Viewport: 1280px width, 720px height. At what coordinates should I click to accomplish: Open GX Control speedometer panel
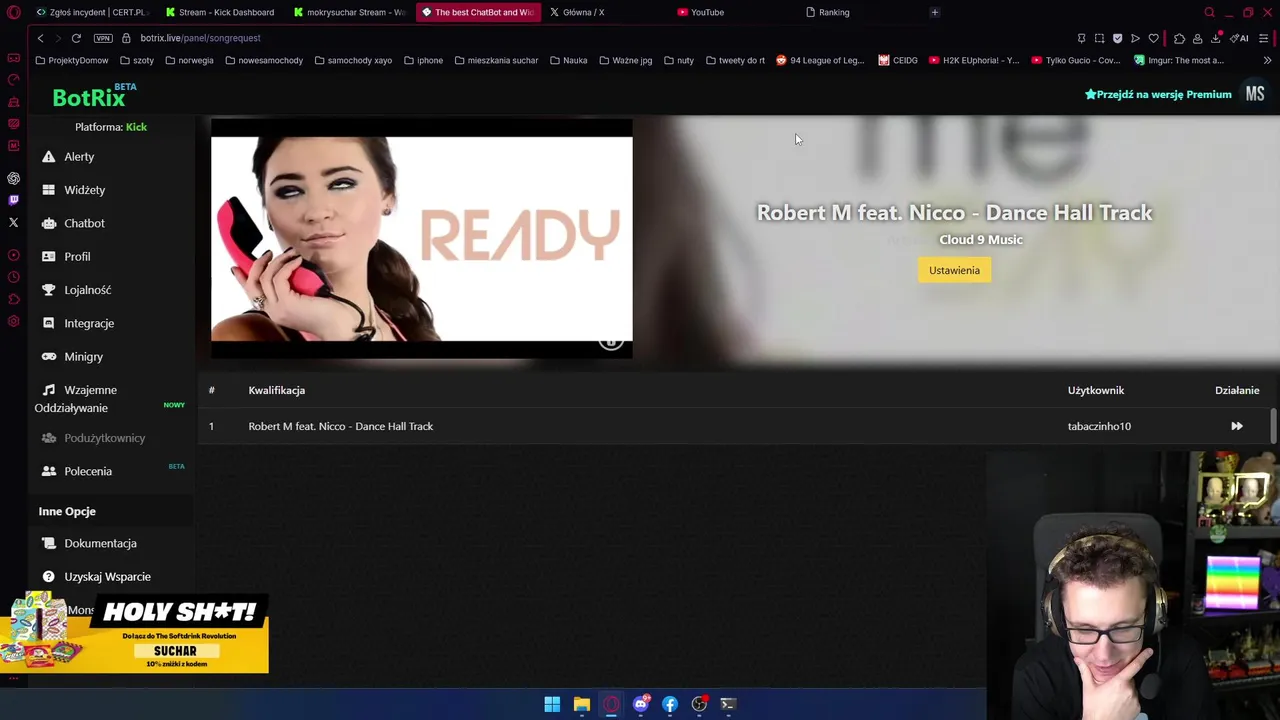(14, 79)
